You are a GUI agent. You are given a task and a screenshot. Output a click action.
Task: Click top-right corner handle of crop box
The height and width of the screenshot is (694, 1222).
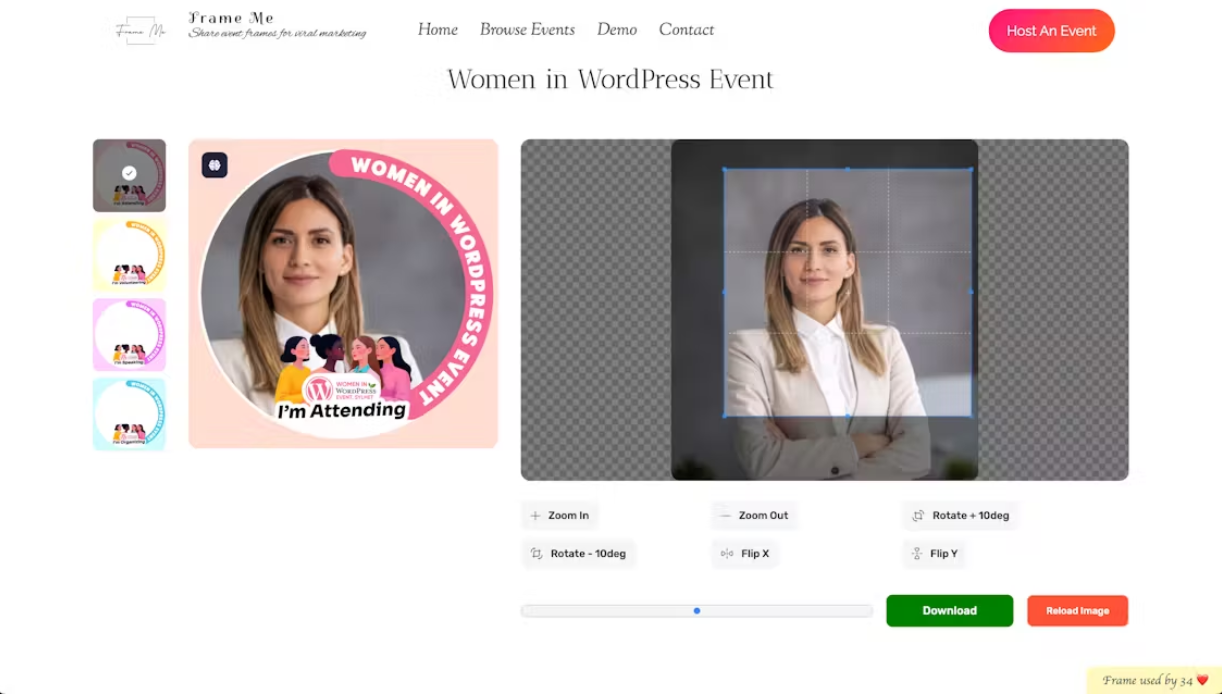(x=972, y=169)
